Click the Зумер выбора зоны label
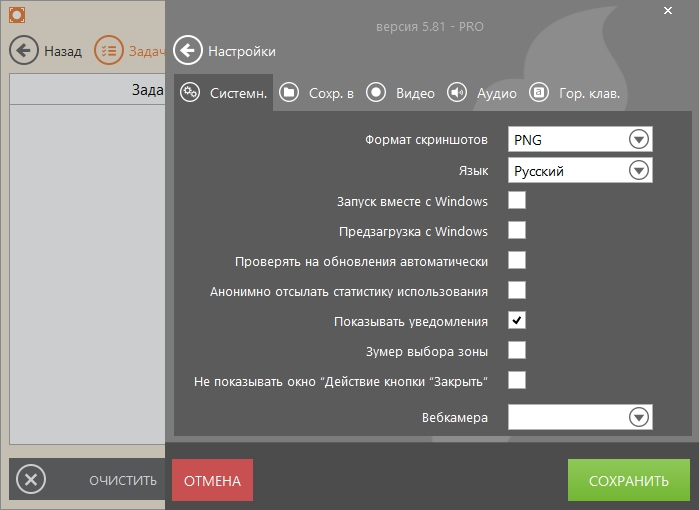The image size is (699, 510). coord(427,352)
